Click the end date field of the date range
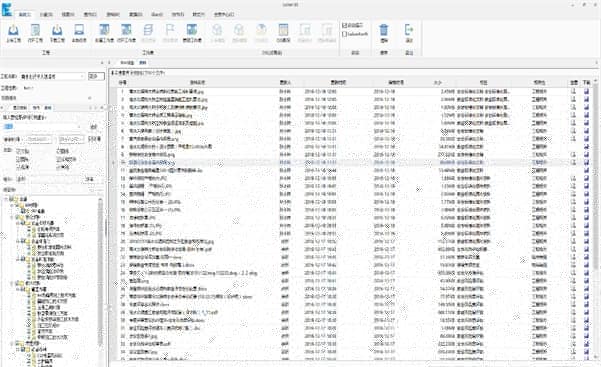Screen dimensions: 601x367 [x=71, y=139]
